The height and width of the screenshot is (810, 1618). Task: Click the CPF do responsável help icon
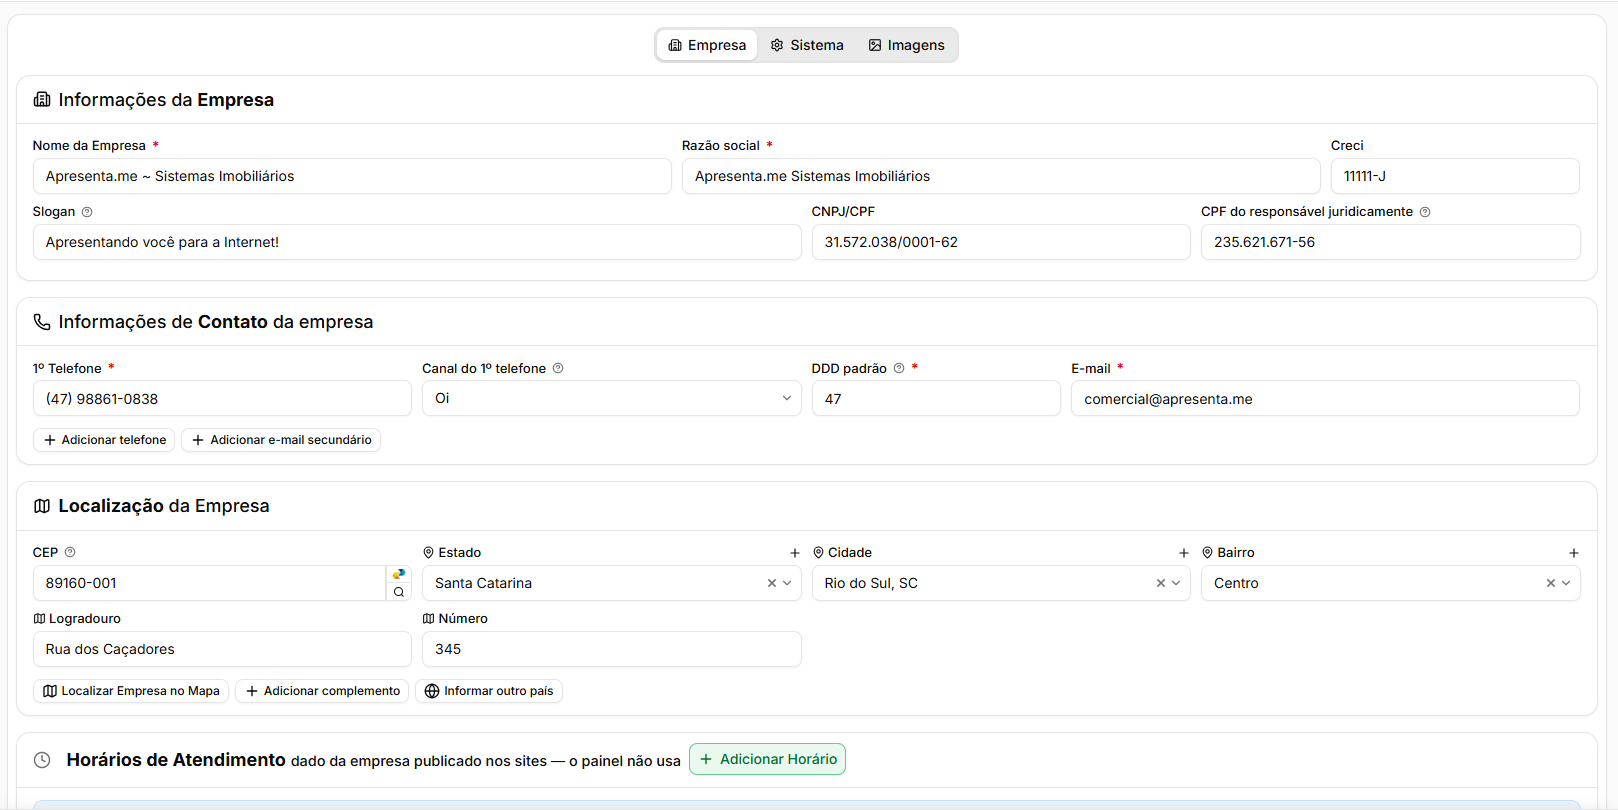pos(1425,212)
